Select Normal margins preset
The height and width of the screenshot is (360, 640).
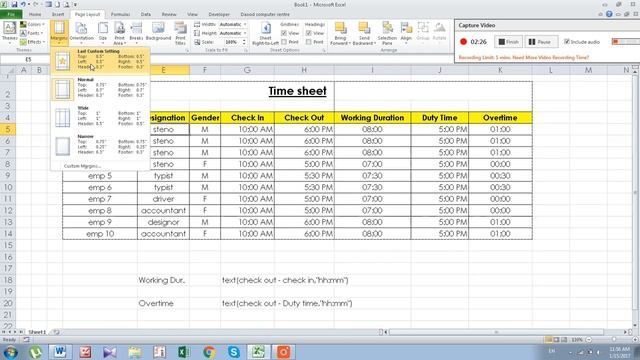(100, 88)
